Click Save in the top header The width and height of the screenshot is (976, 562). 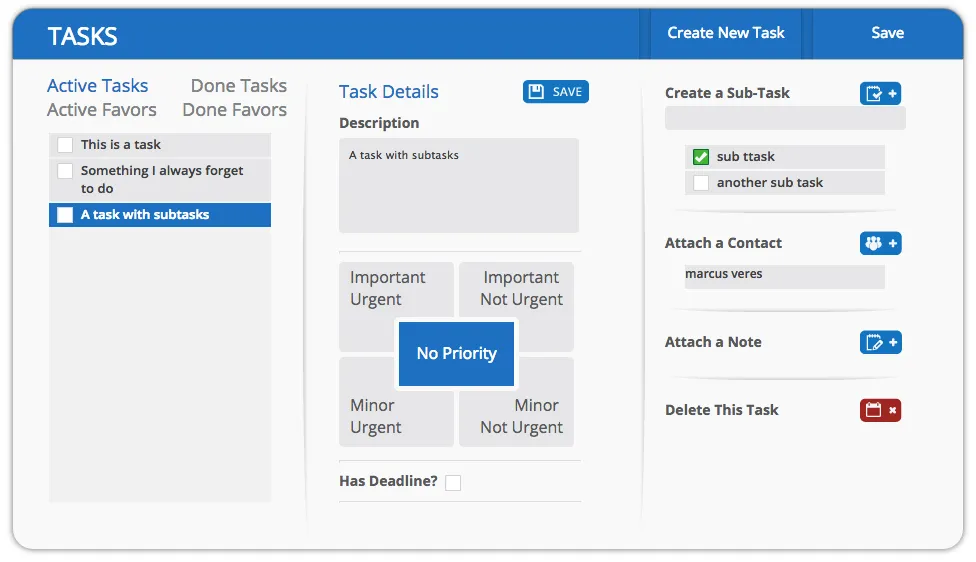pyautogui.click(x=888, y=33)
